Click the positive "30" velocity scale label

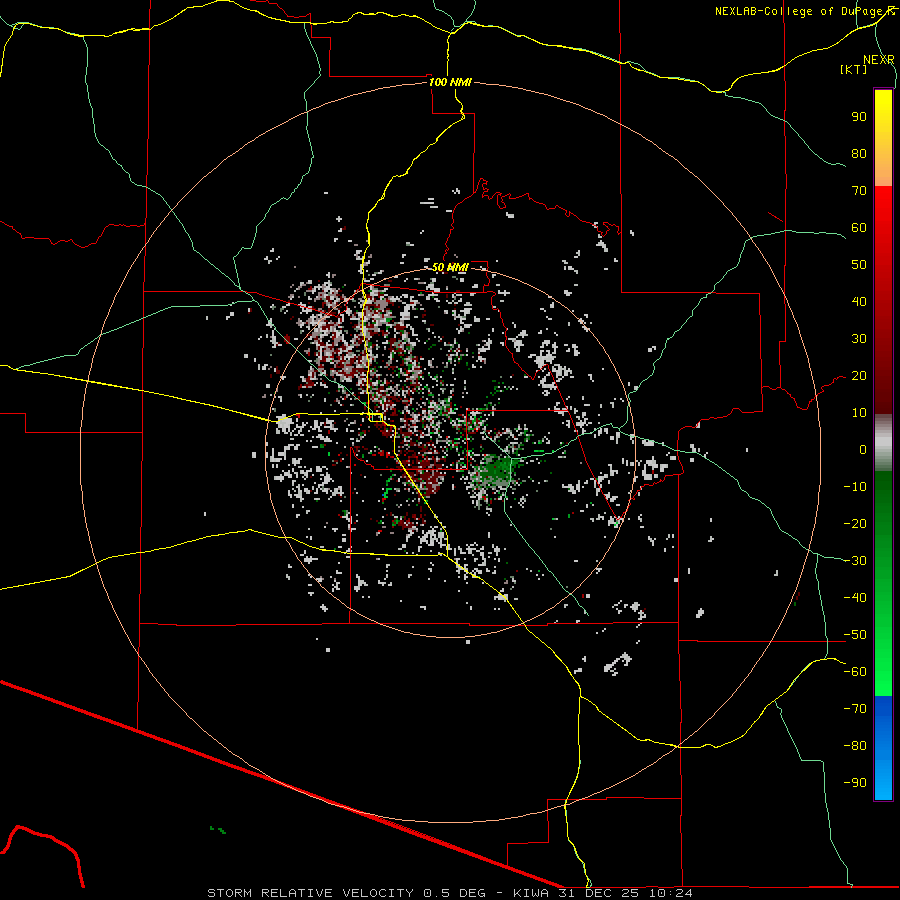click(x=859, y=339)
